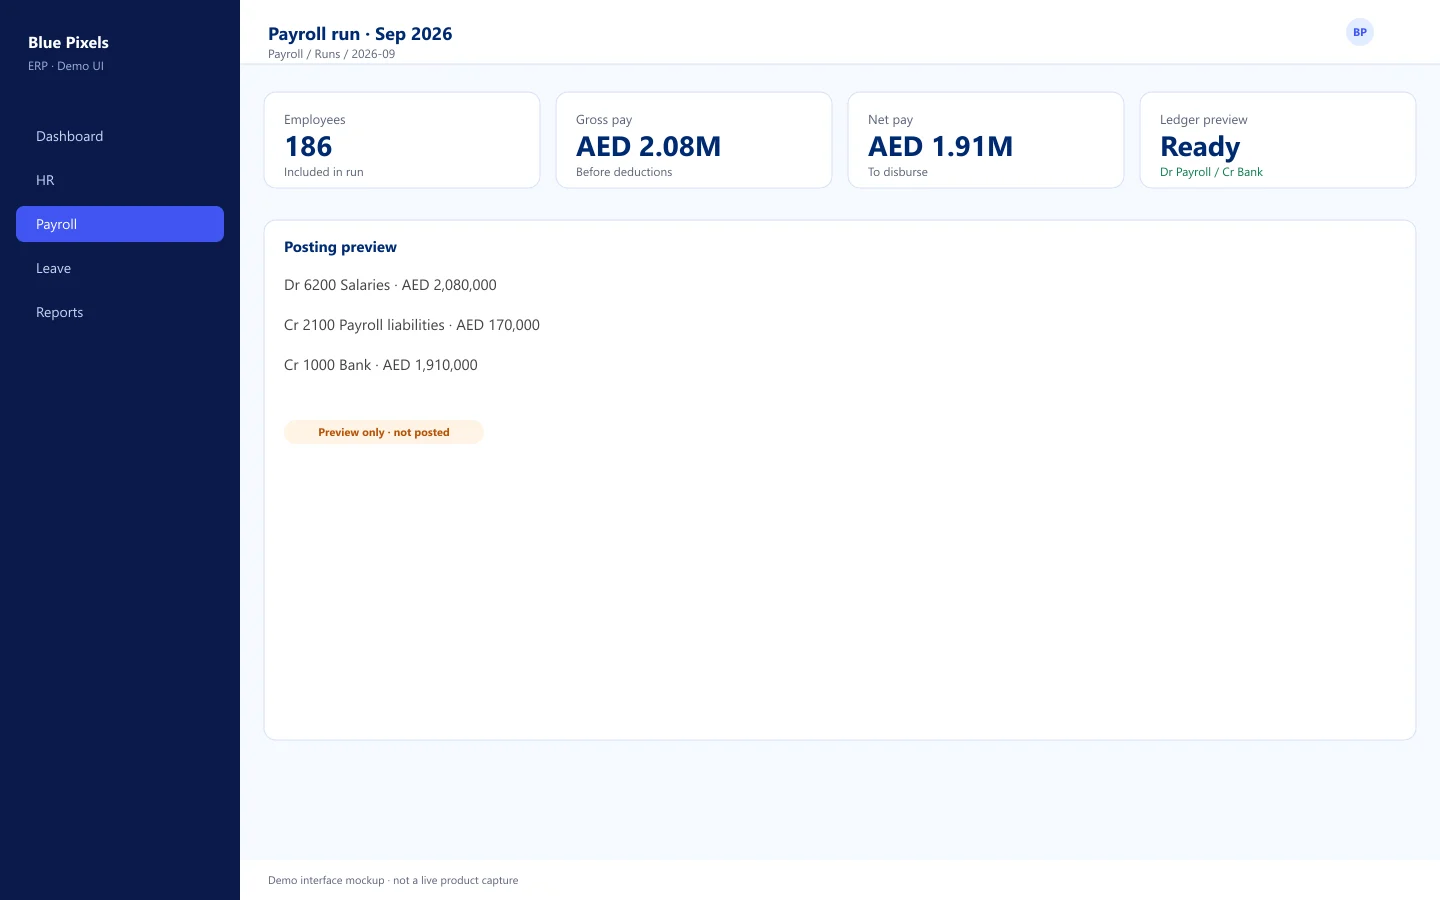The height and width of the screenshot is (900, 1440).
Task: Click the 'To disburse' caption
Action: [x=898, y=172]
